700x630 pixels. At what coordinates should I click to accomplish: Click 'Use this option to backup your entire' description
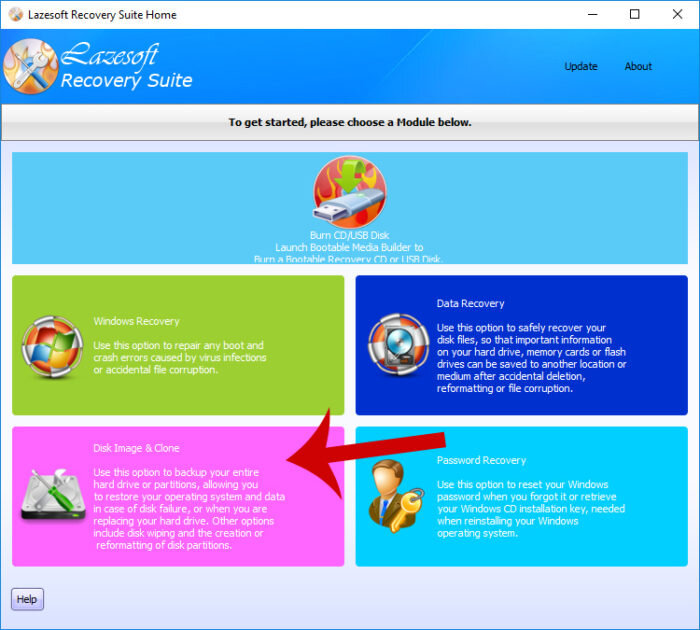pyautogui.click(x=189, y=509)
